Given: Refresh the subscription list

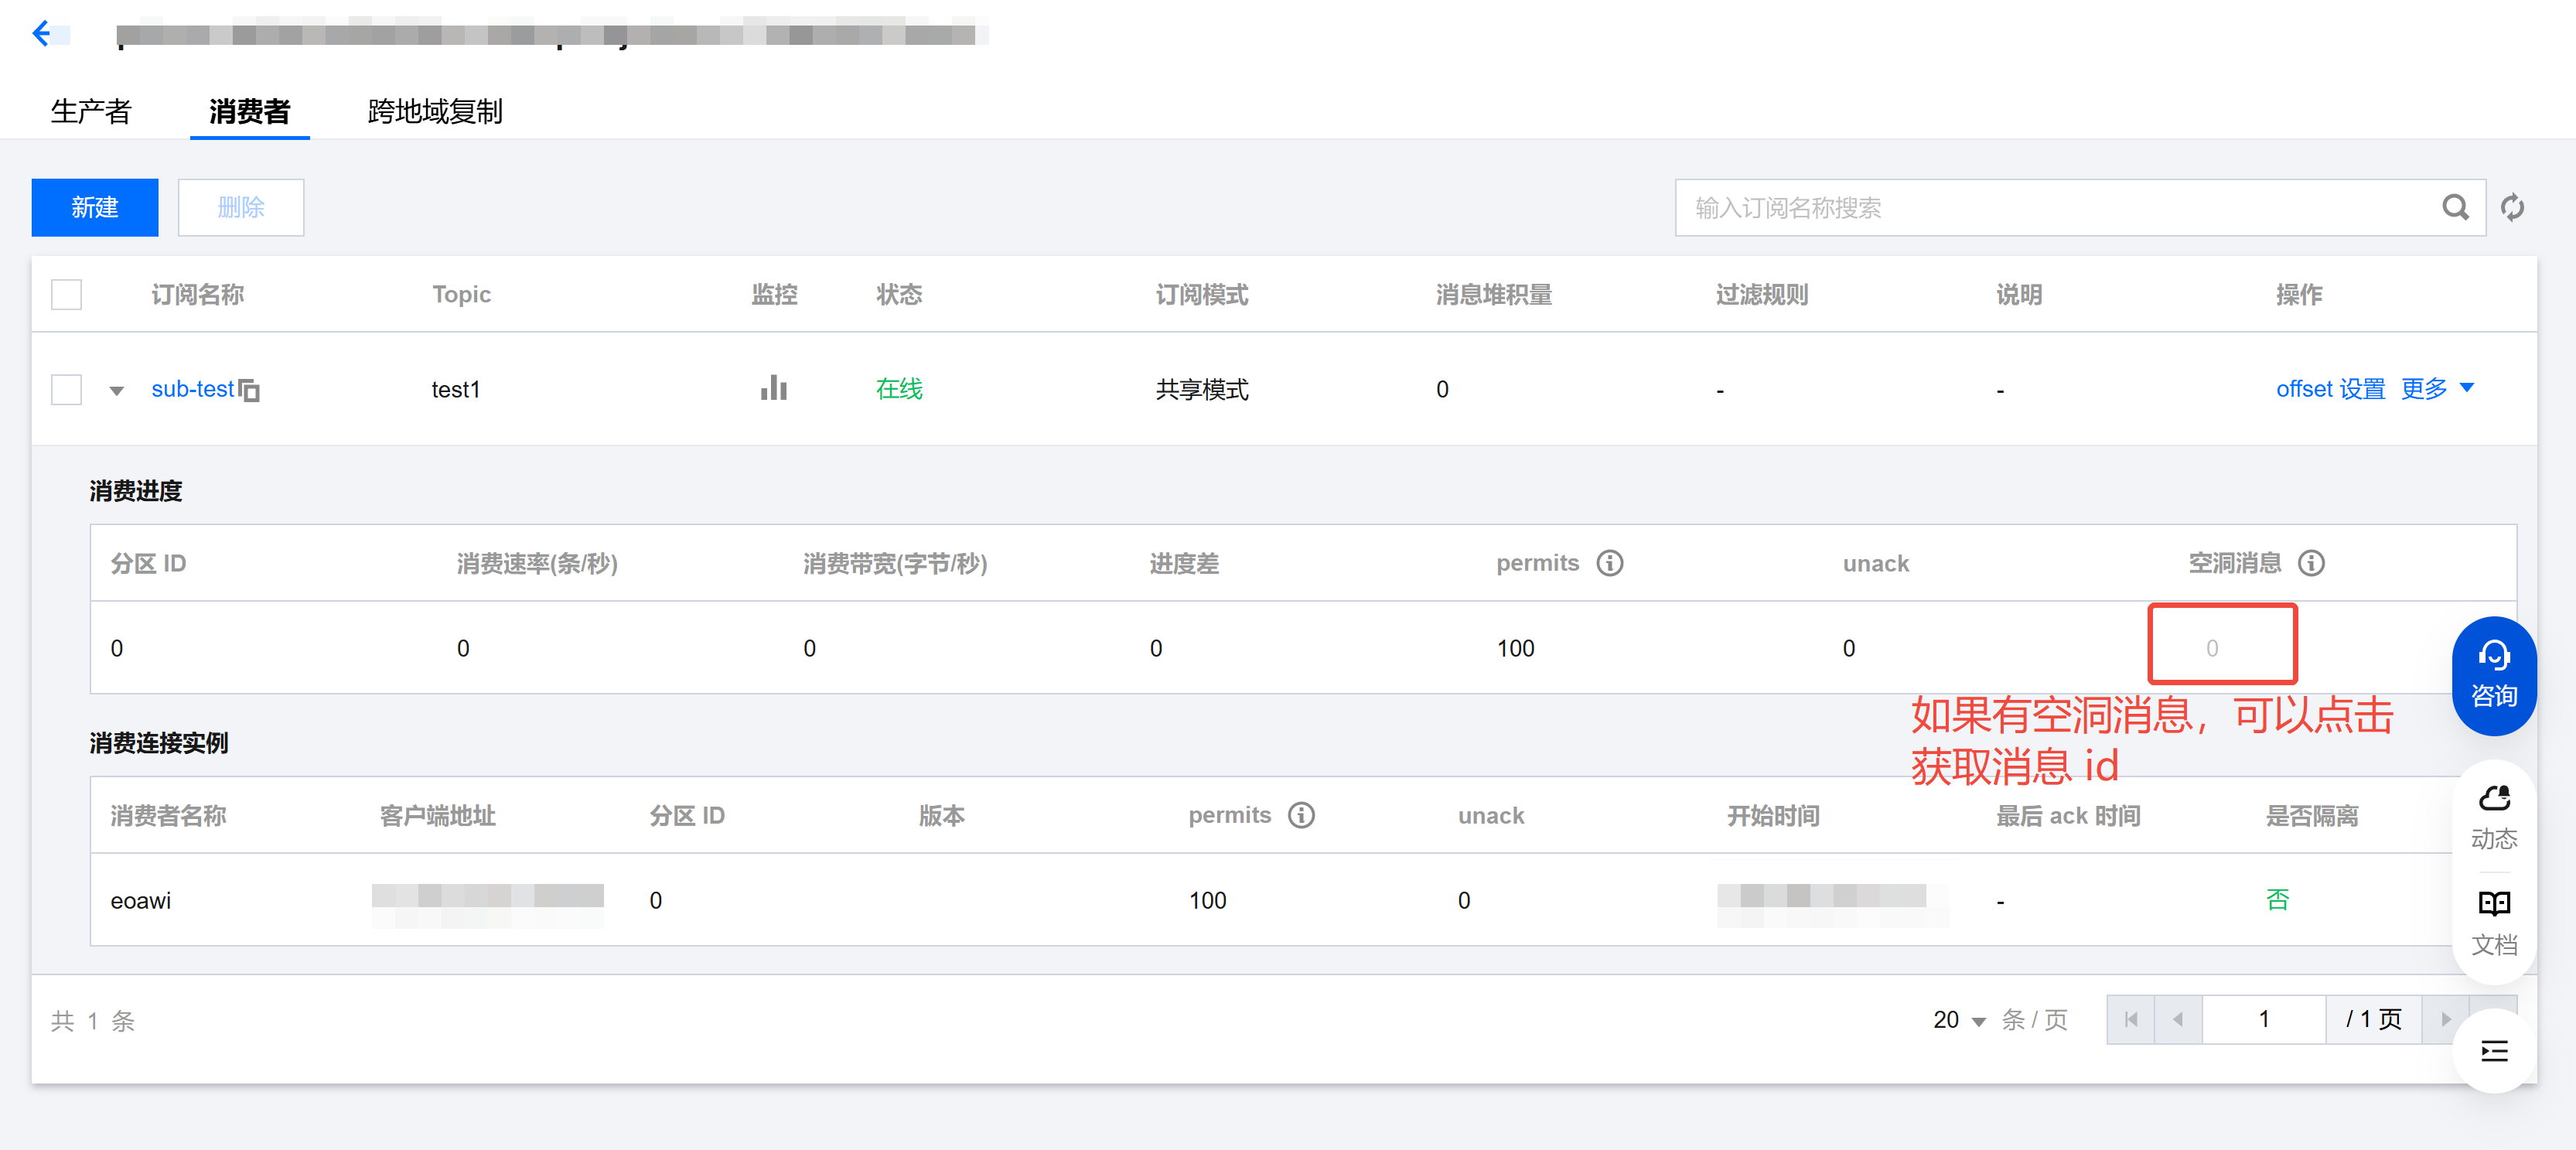Looking at the screenshot, I should point(2512,208).
